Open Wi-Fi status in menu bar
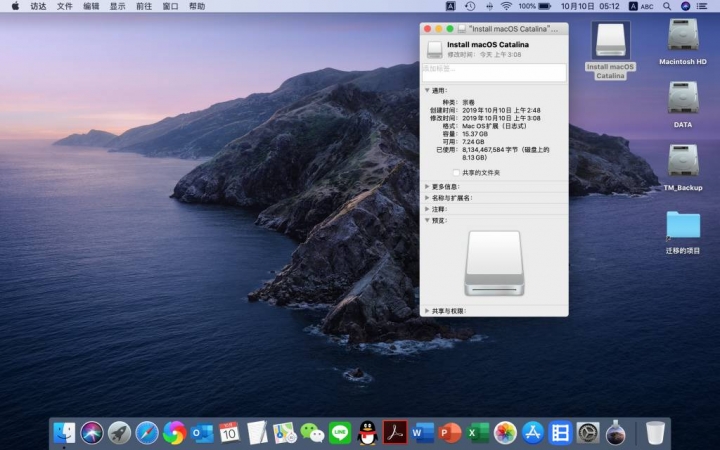 coord(506,6)
